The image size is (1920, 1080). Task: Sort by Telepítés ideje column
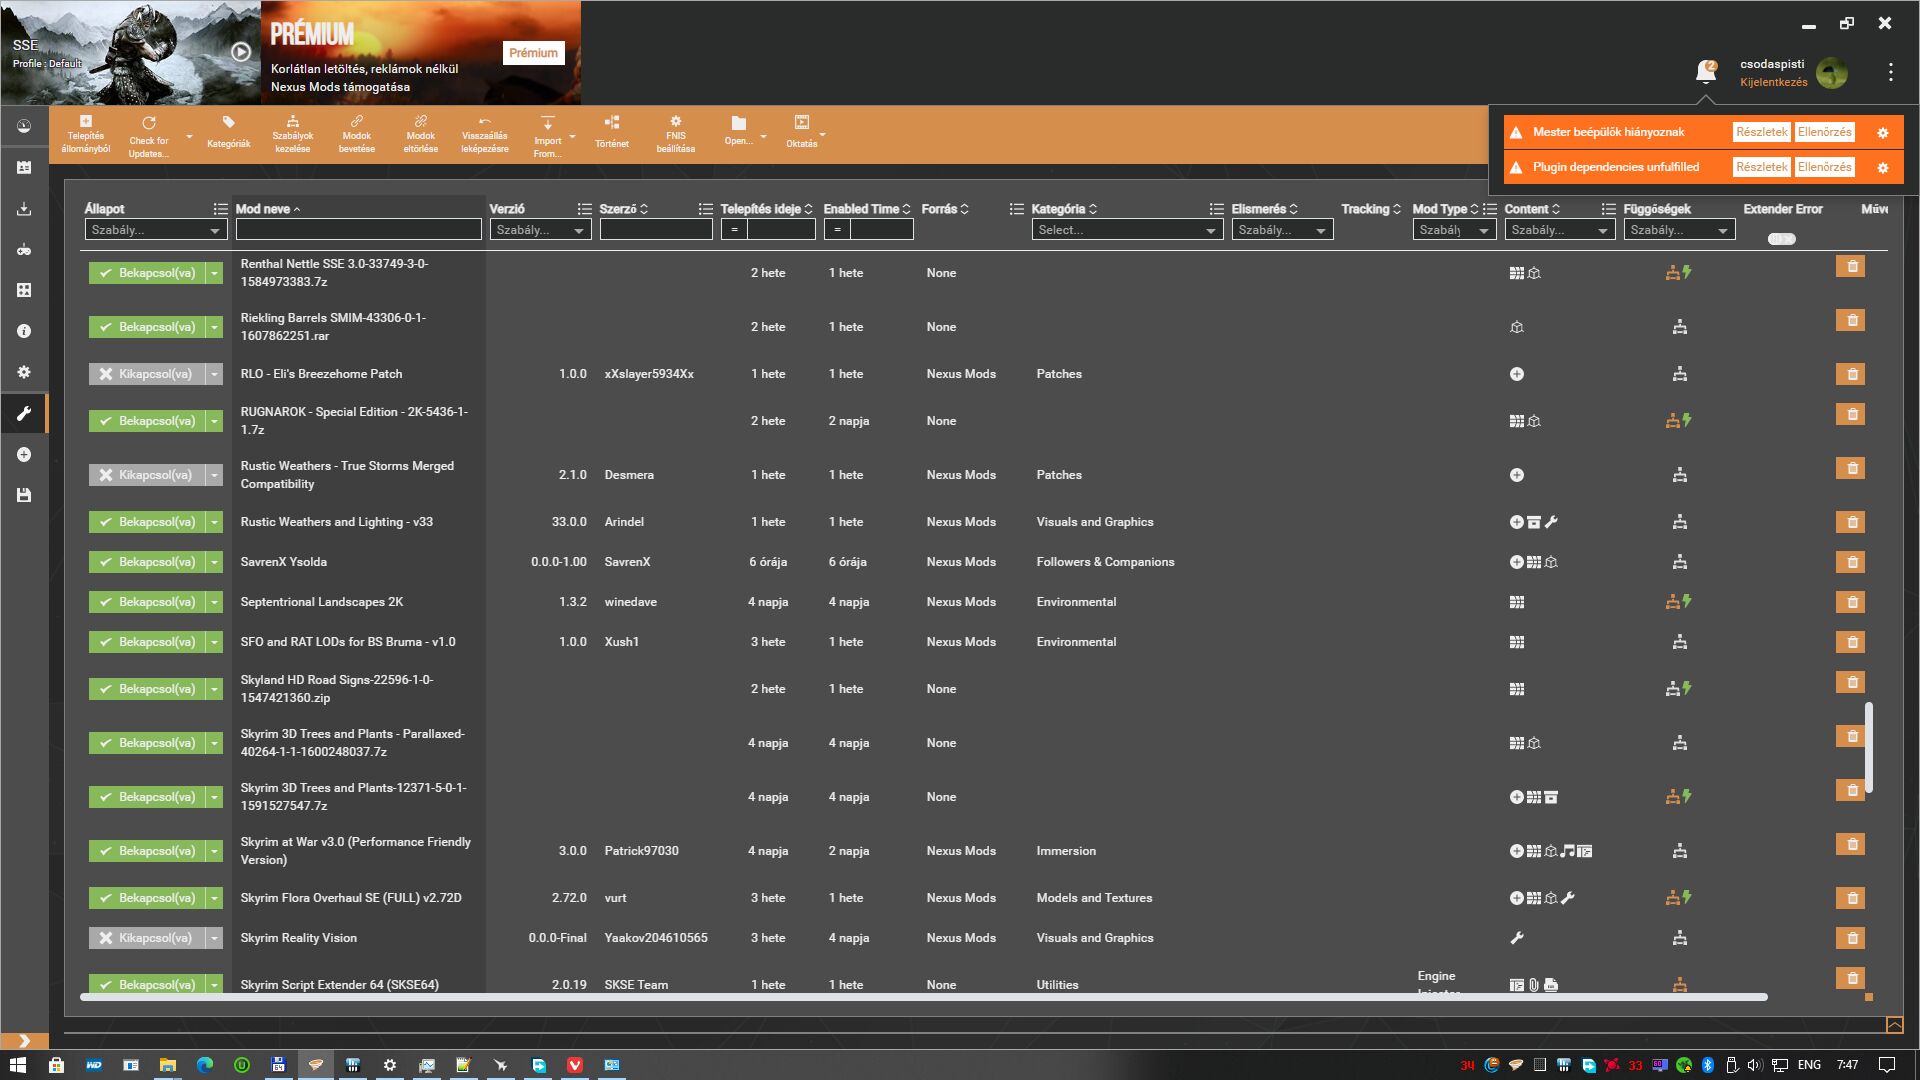(766, 209)
